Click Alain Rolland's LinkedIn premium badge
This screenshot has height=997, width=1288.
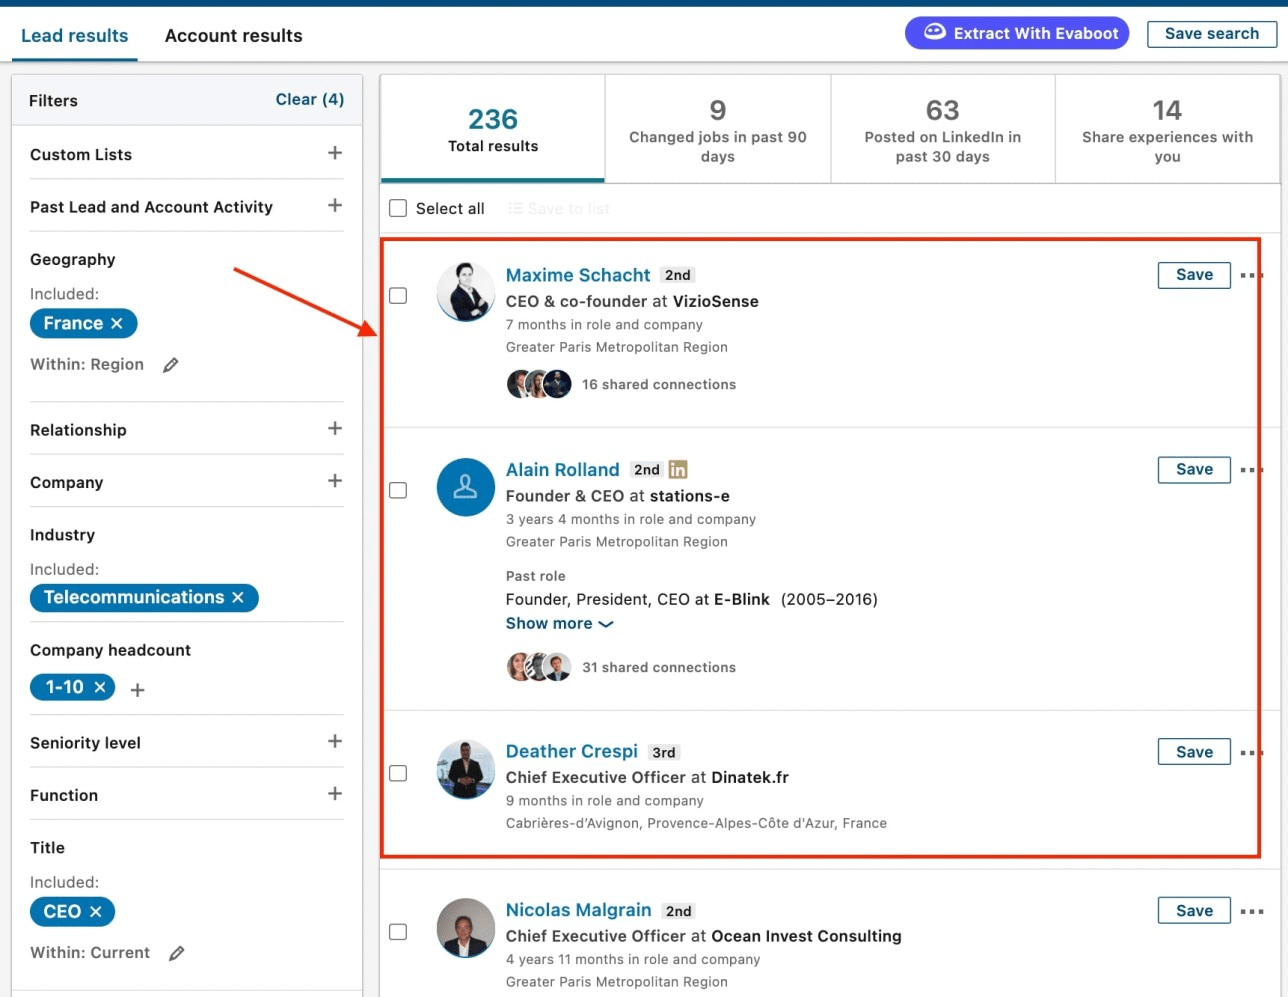click(x=678, y=469)
